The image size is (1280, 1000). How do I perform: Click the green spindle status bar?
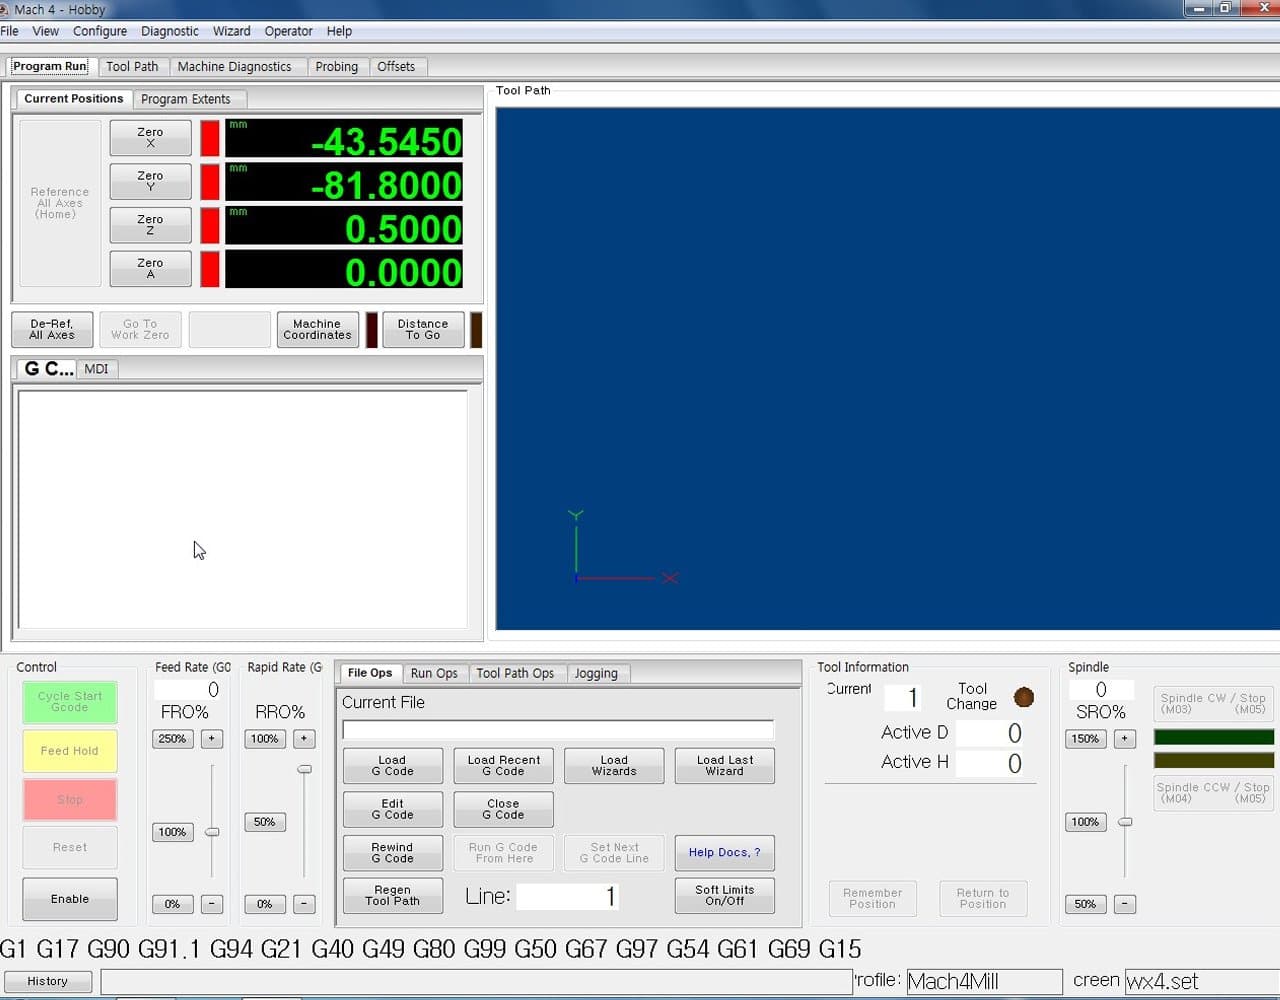pyautogui.click(x=1213, y=737)
